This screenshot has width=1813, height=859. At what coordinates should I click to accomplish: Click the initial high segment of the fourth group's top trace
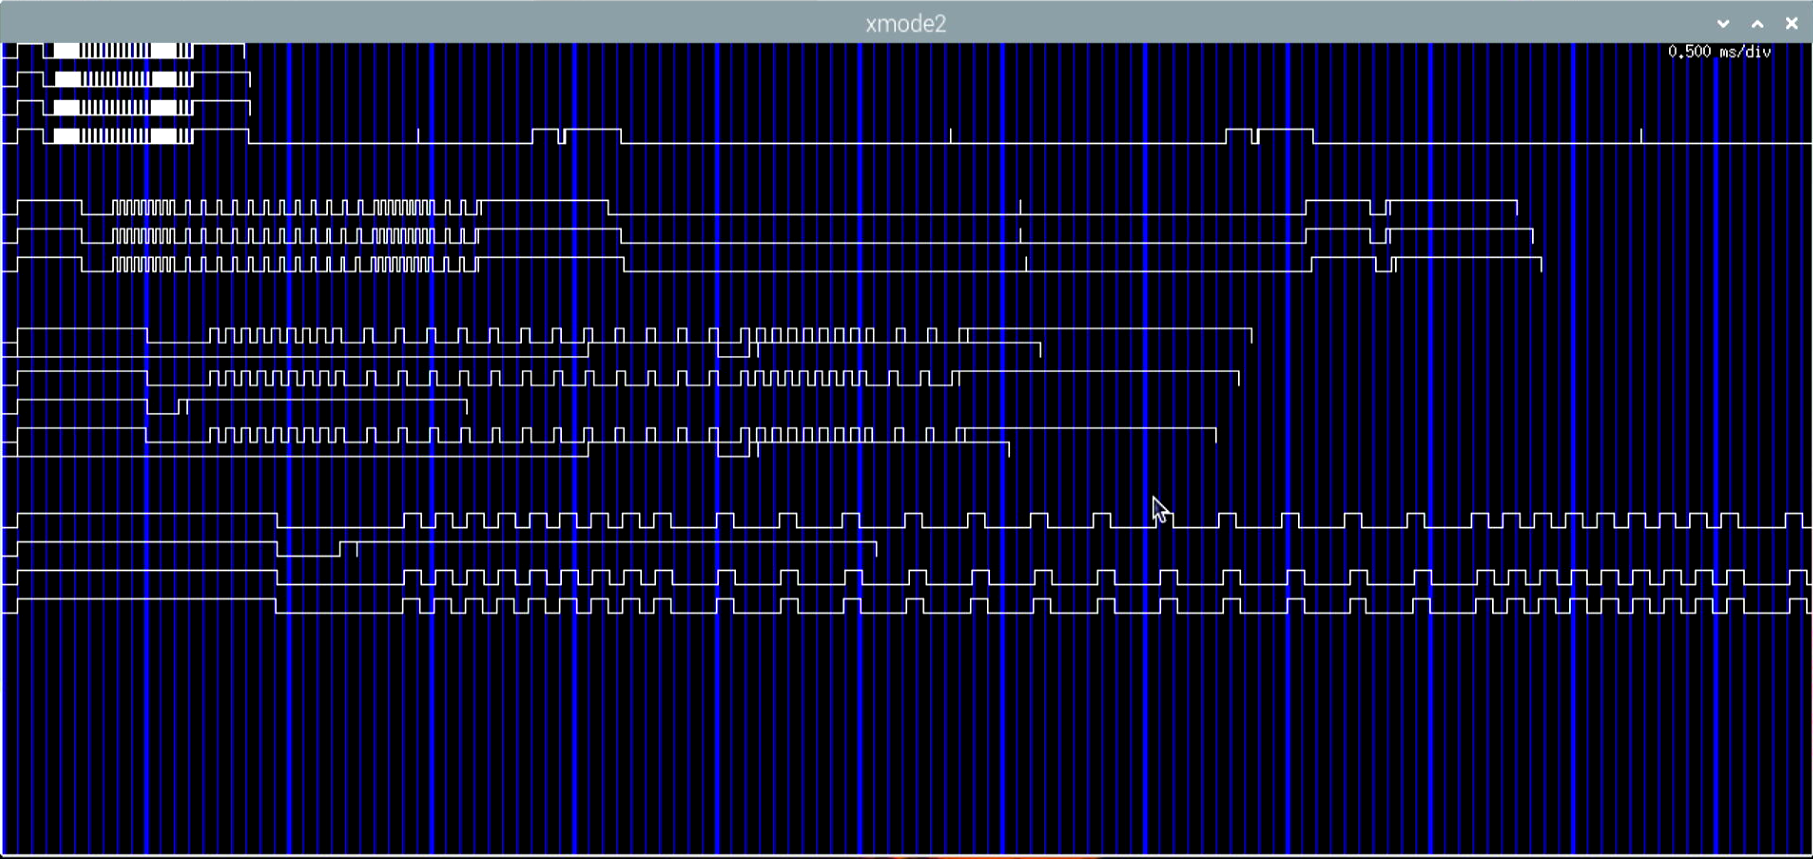coord(146,515)
